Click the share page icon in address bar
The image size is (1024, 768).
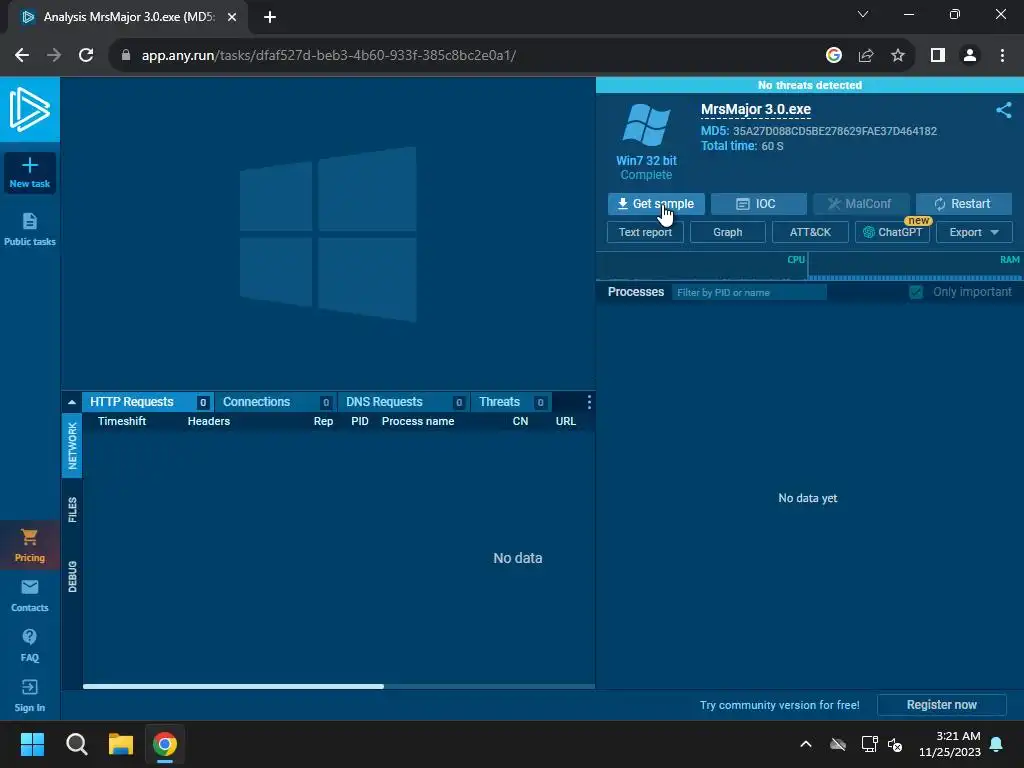866,56
